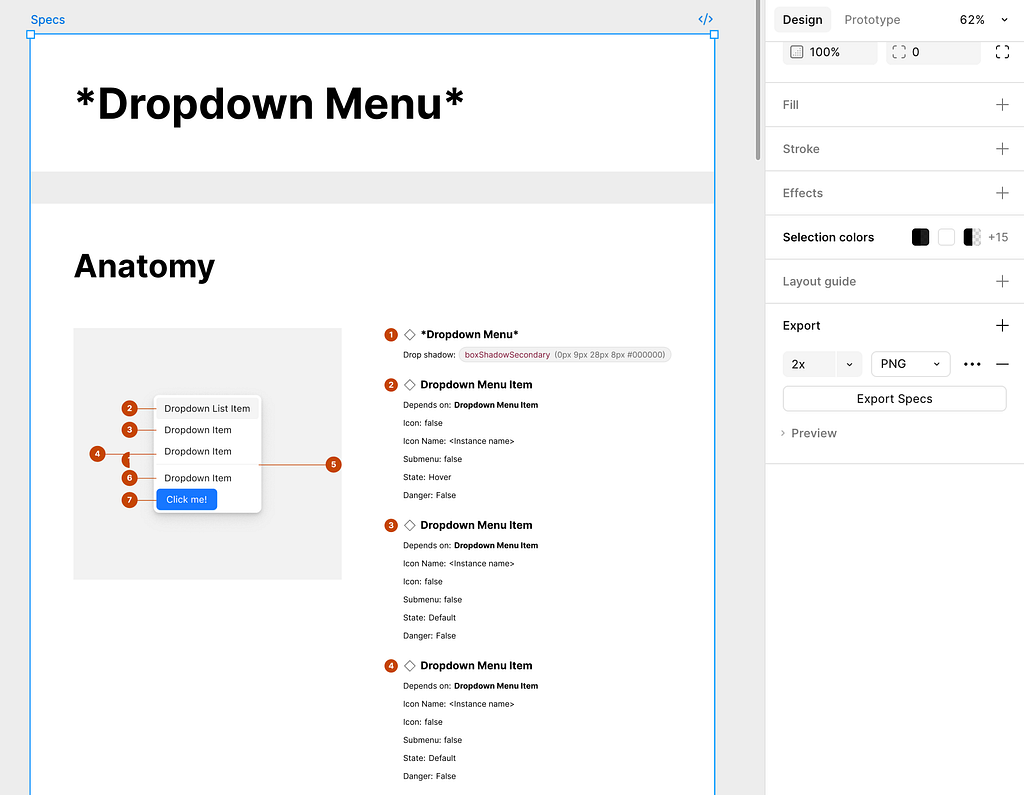Open the 2x export scale dropdown
This screenshot has width=1024, height=795.
click(849, 364)
